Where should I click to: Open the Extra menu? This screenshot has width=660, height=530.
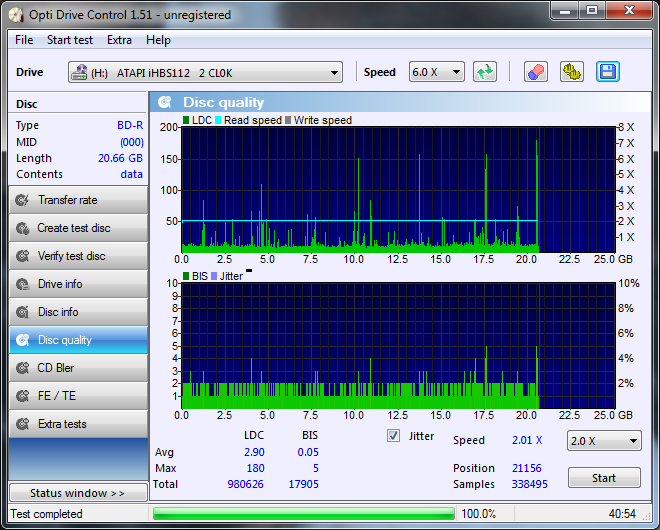(x=119, y=40)
